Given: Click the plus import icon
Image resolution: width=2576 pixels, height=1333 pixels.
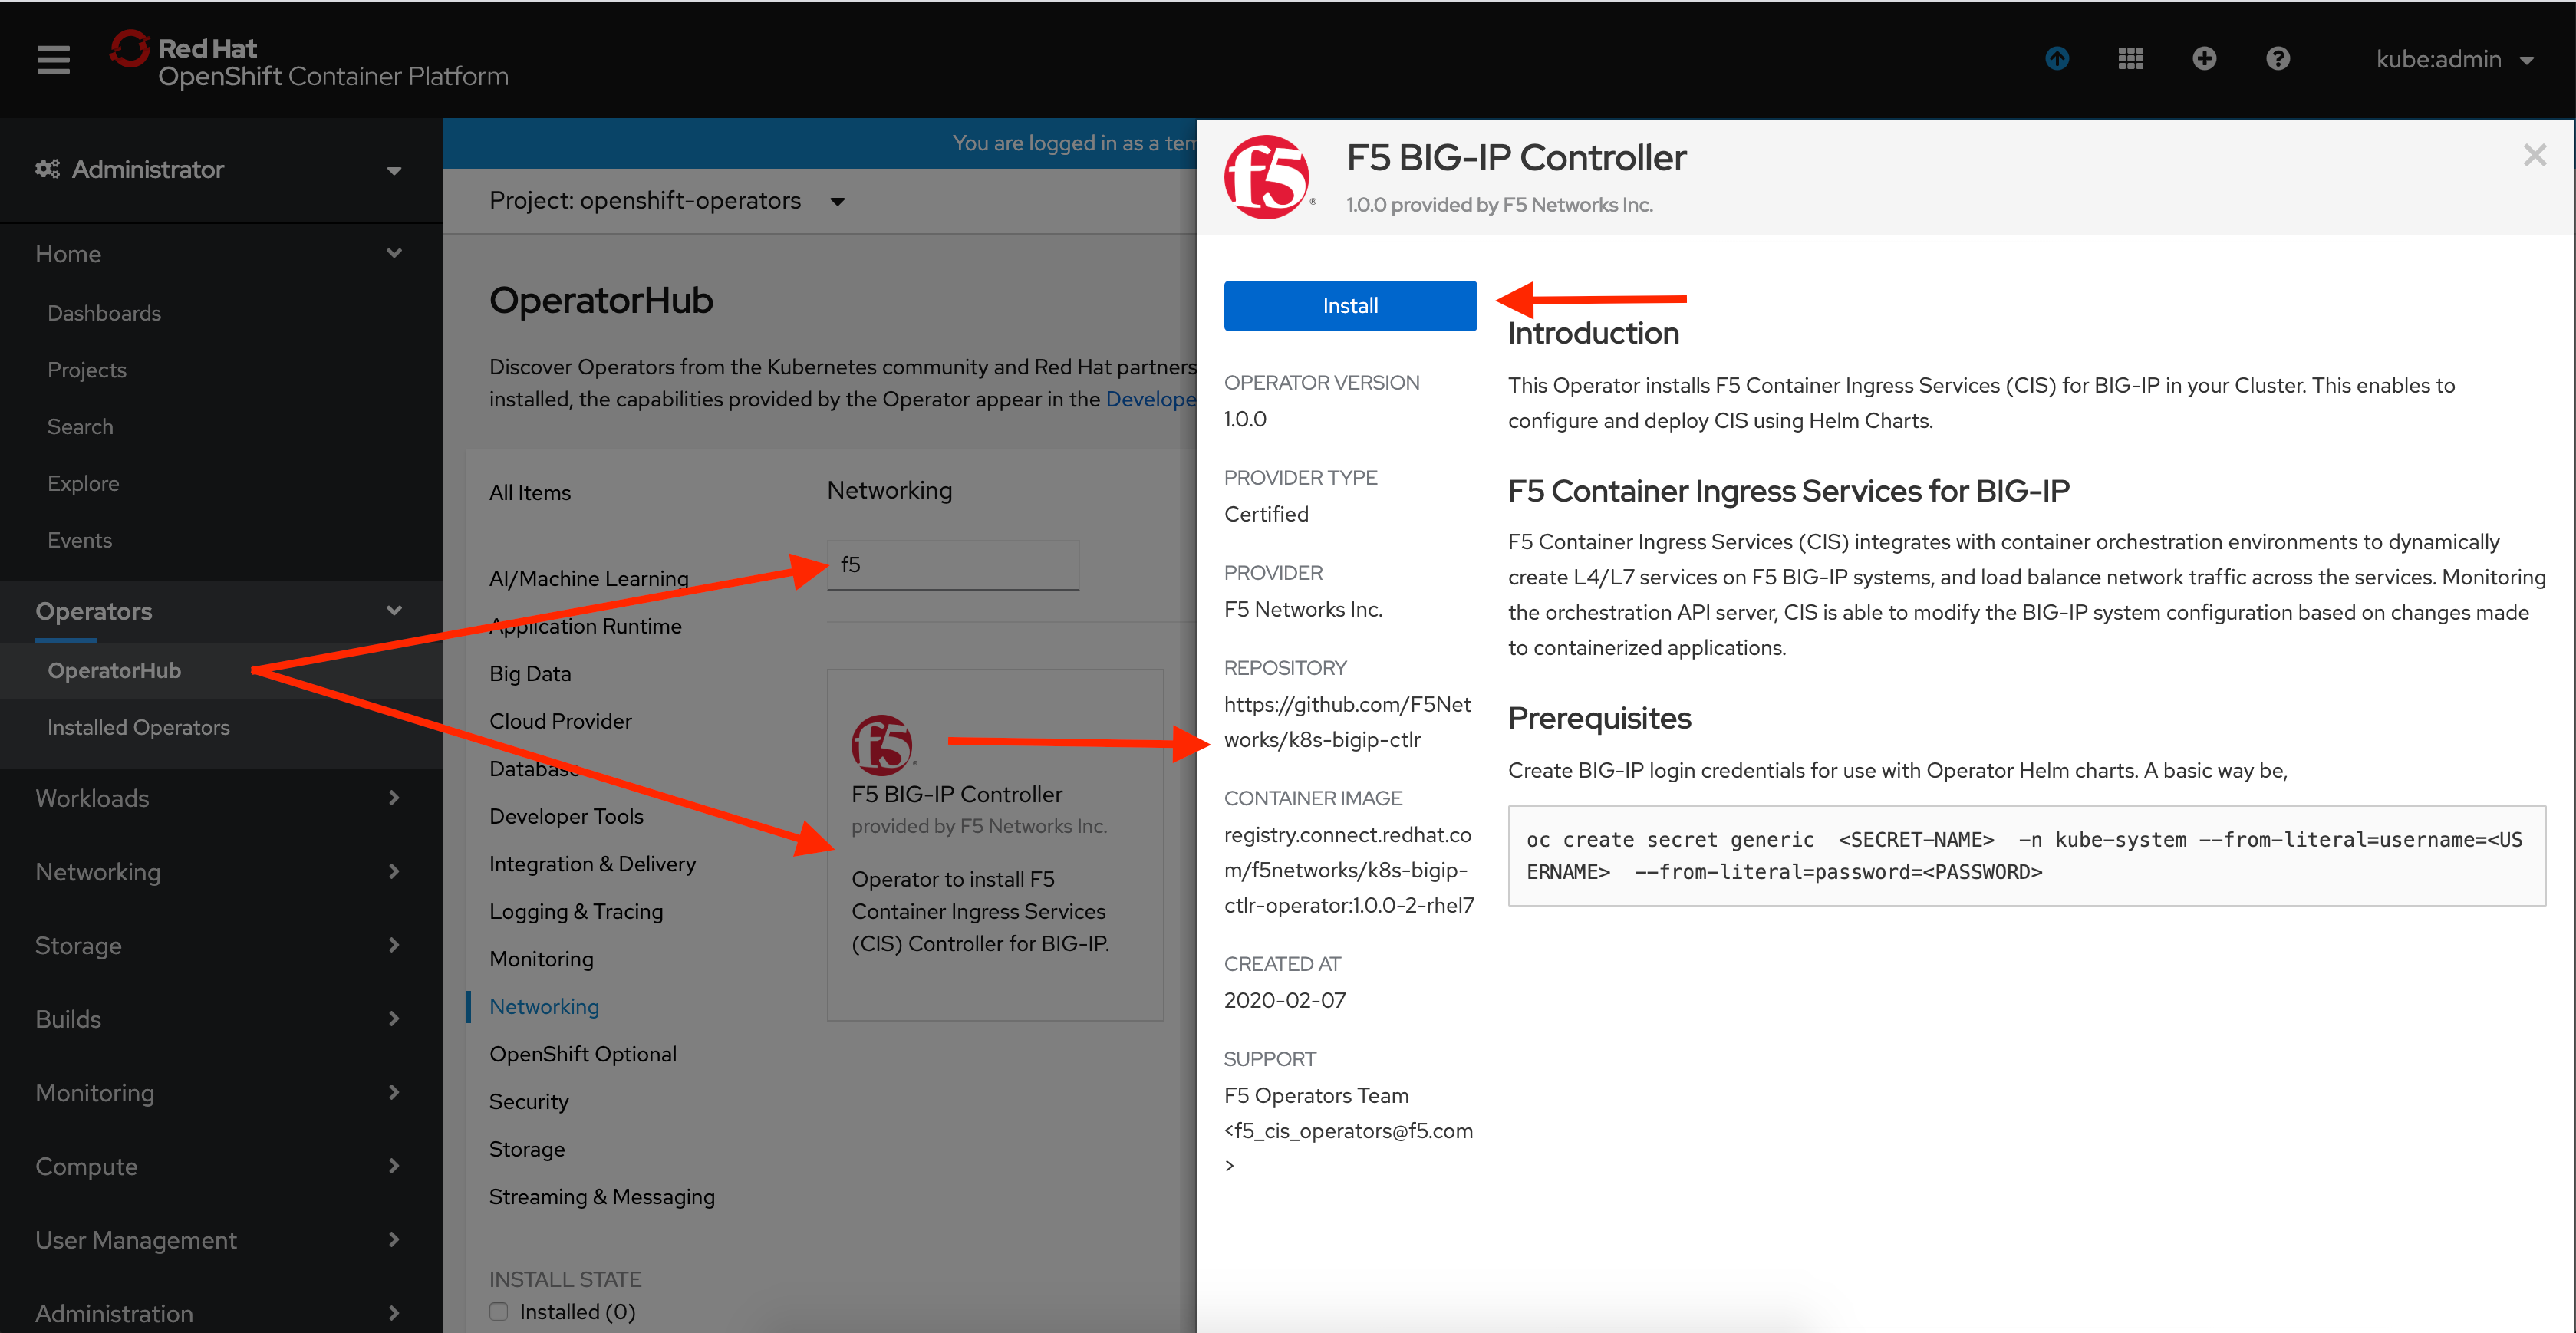Looking at the screenshot, I should coord(2204,59).
